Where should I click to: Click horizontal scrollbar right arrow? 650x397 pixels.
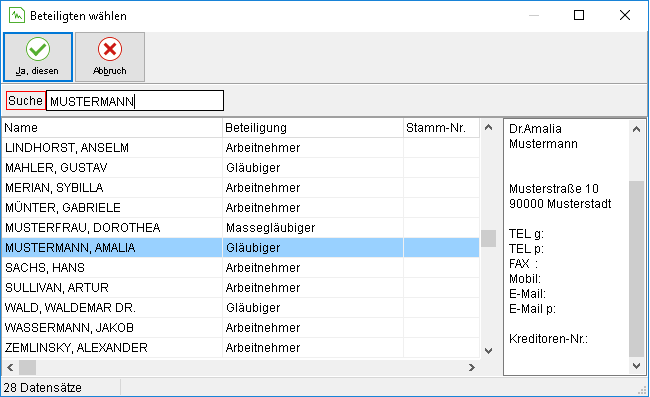tap(472, 367)
